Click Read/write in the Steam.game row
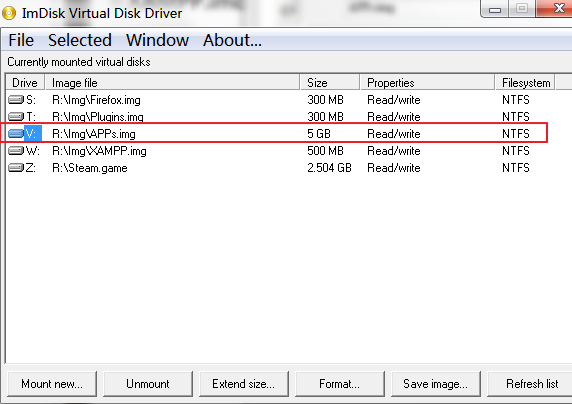 click(394, 168)
